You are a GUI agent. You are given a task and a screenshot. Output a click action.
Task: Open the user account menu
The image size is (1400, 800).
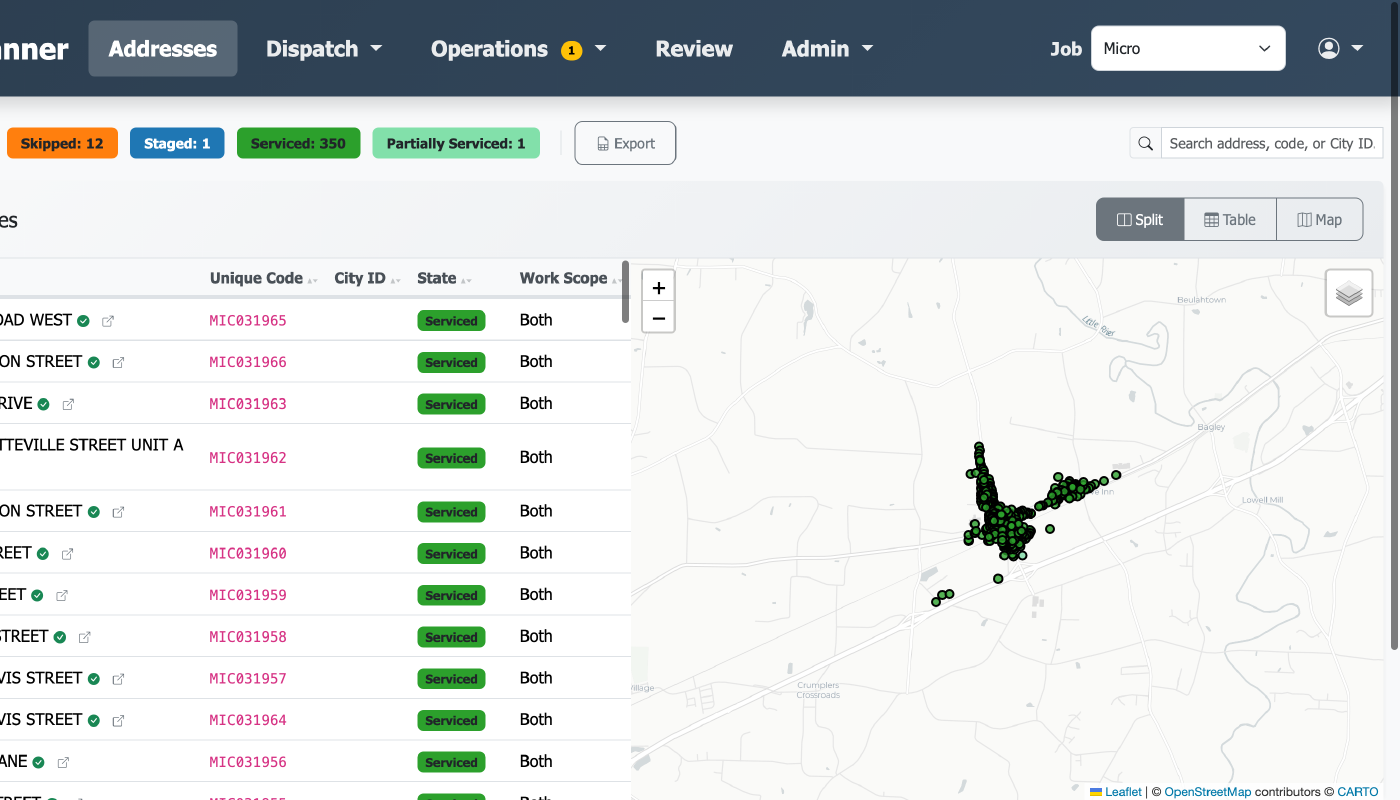click(1341, 48)
